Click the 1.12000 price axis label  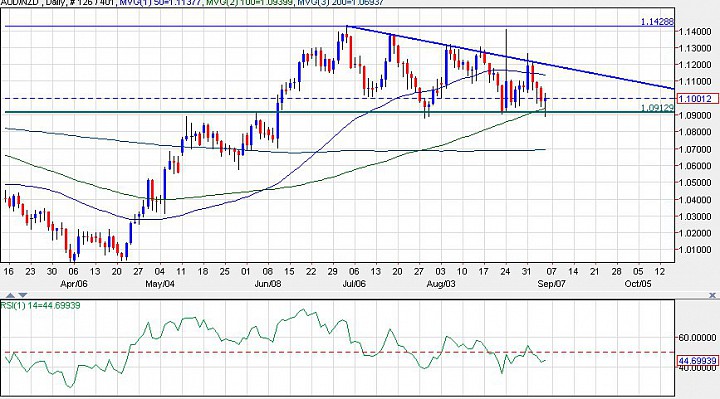pyautogui.click(x=695, y=65)
